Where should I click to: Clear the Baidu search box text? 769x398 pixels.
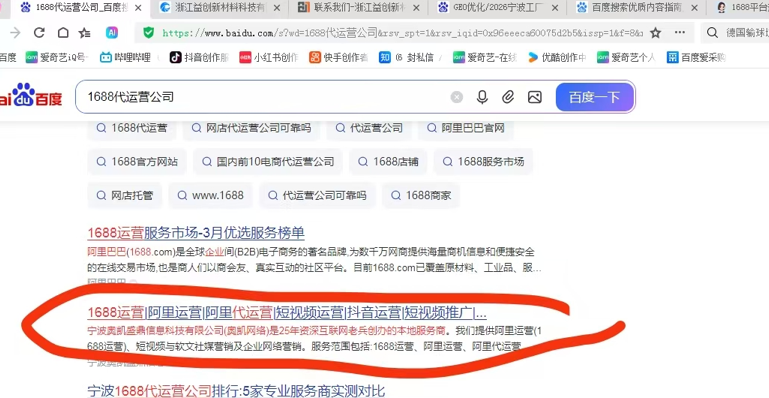457,97
